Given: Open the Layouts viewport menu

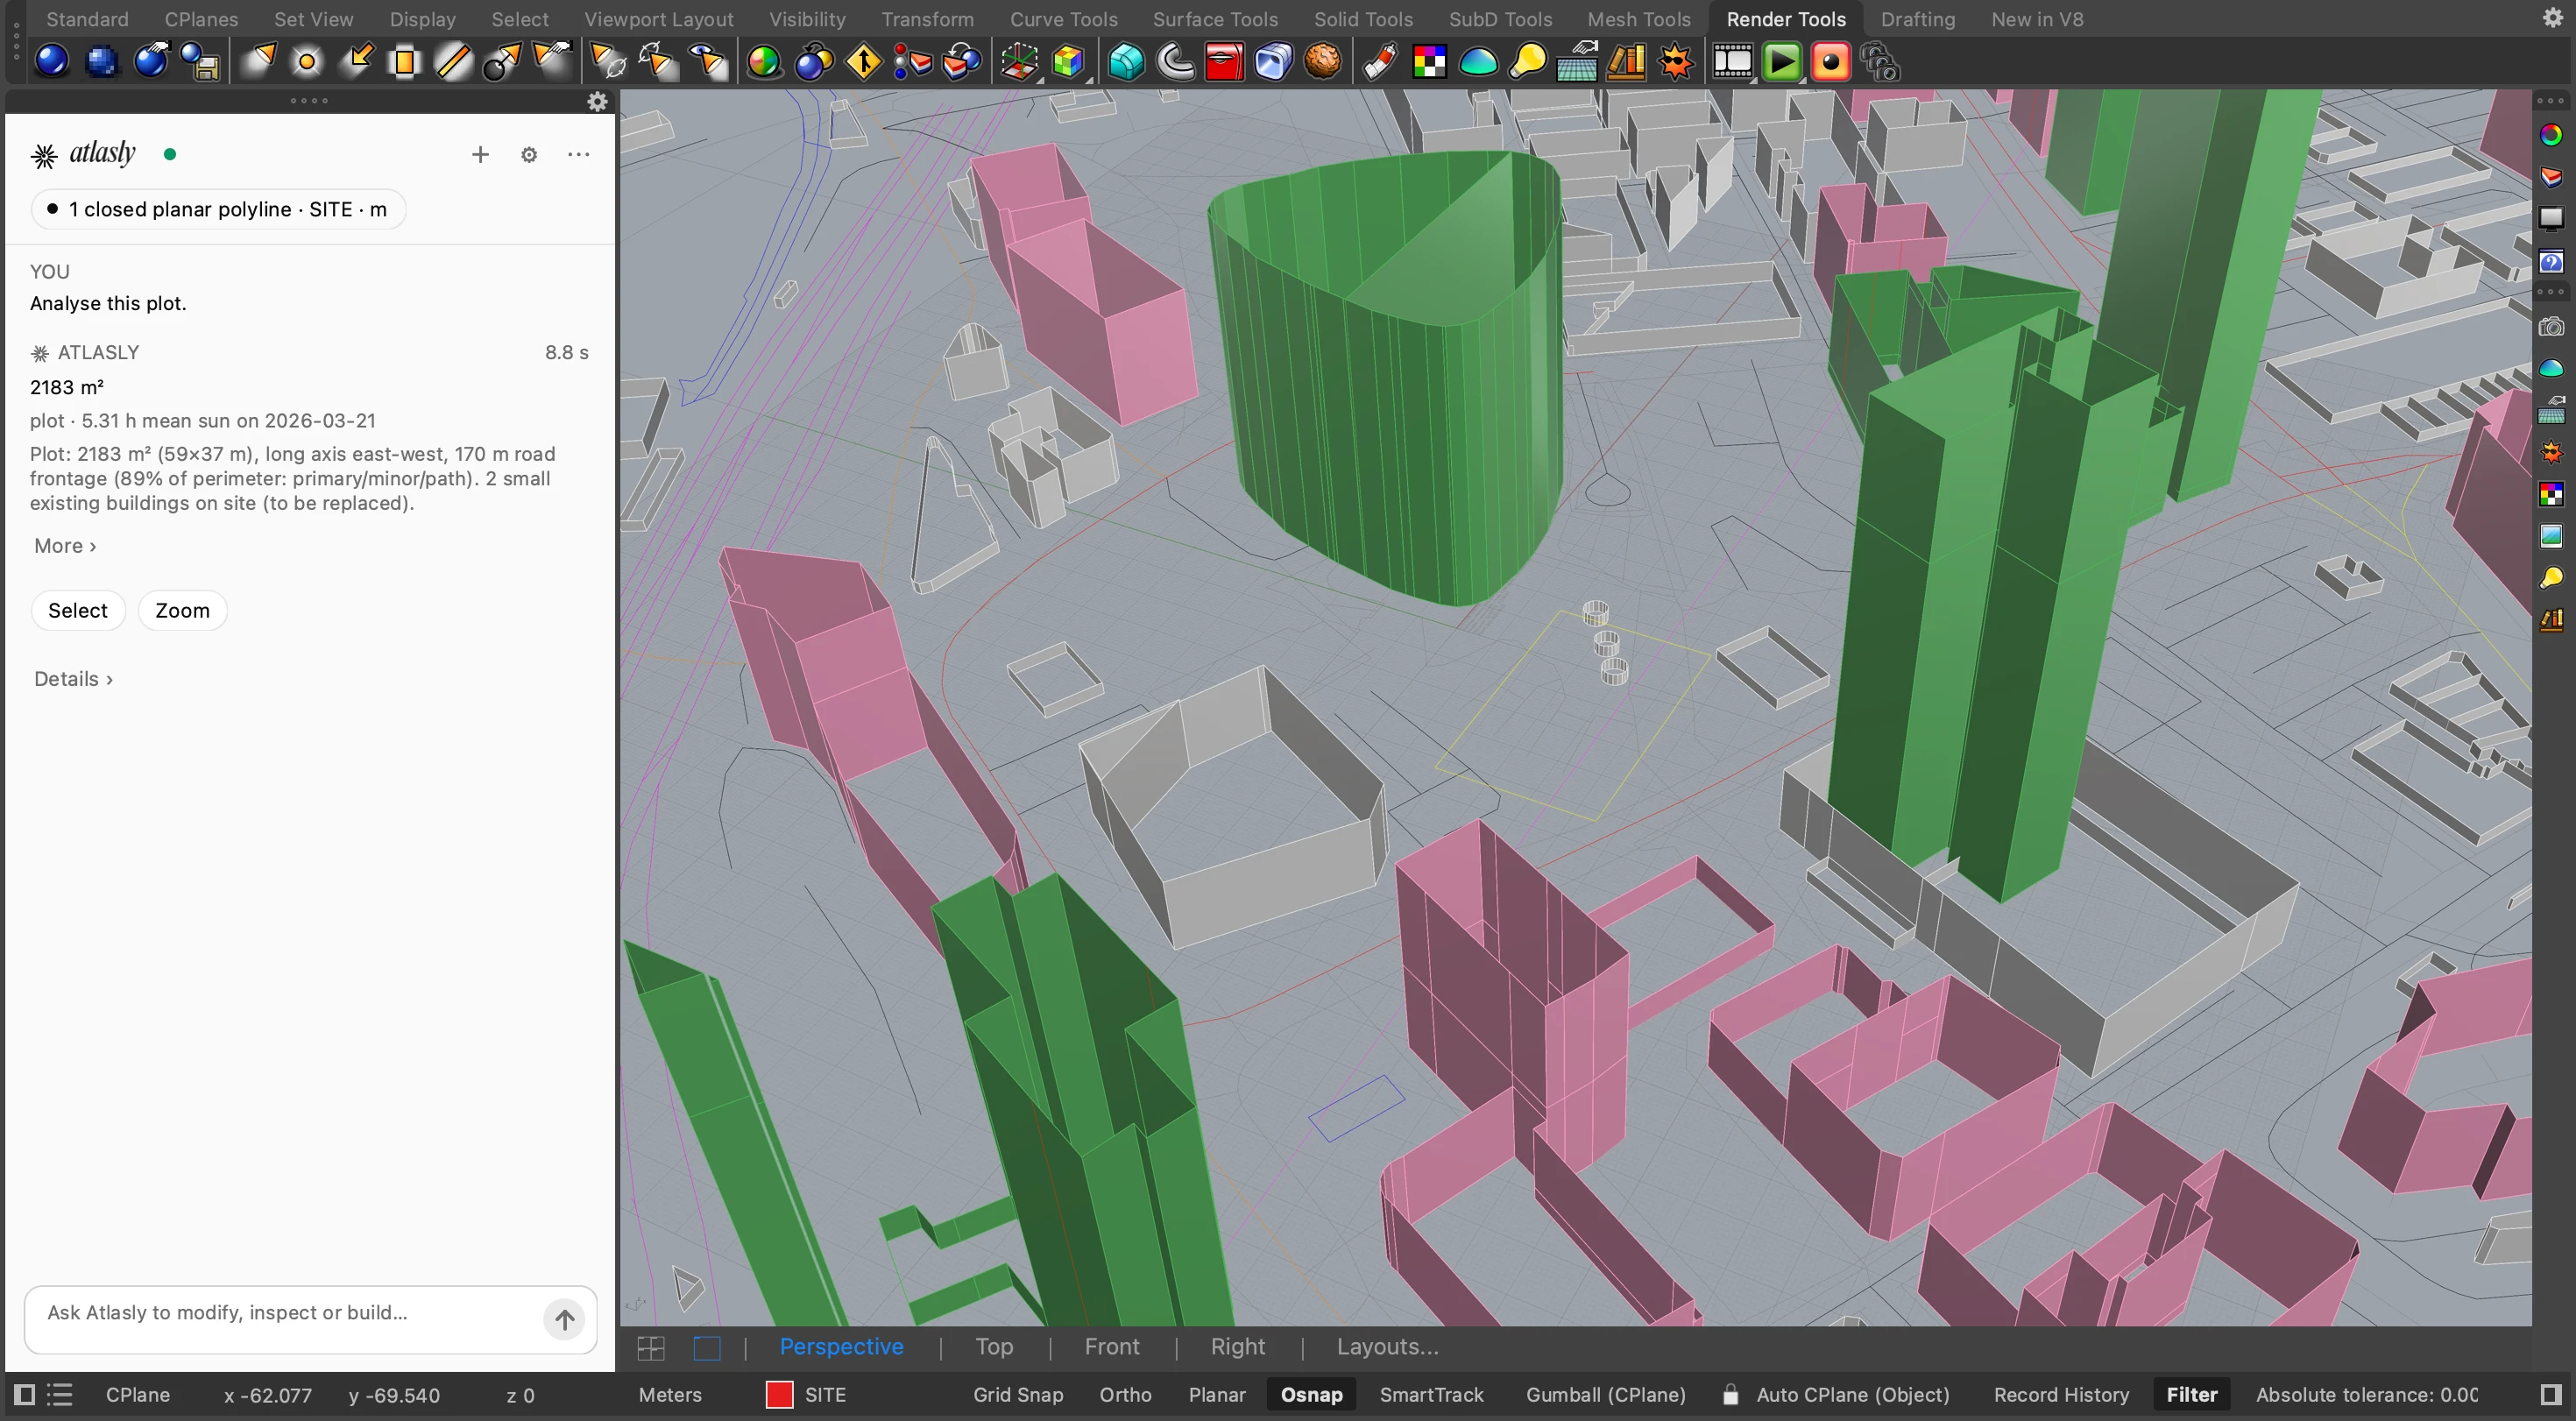Looking at the screenshot, I should 1387,1347.
